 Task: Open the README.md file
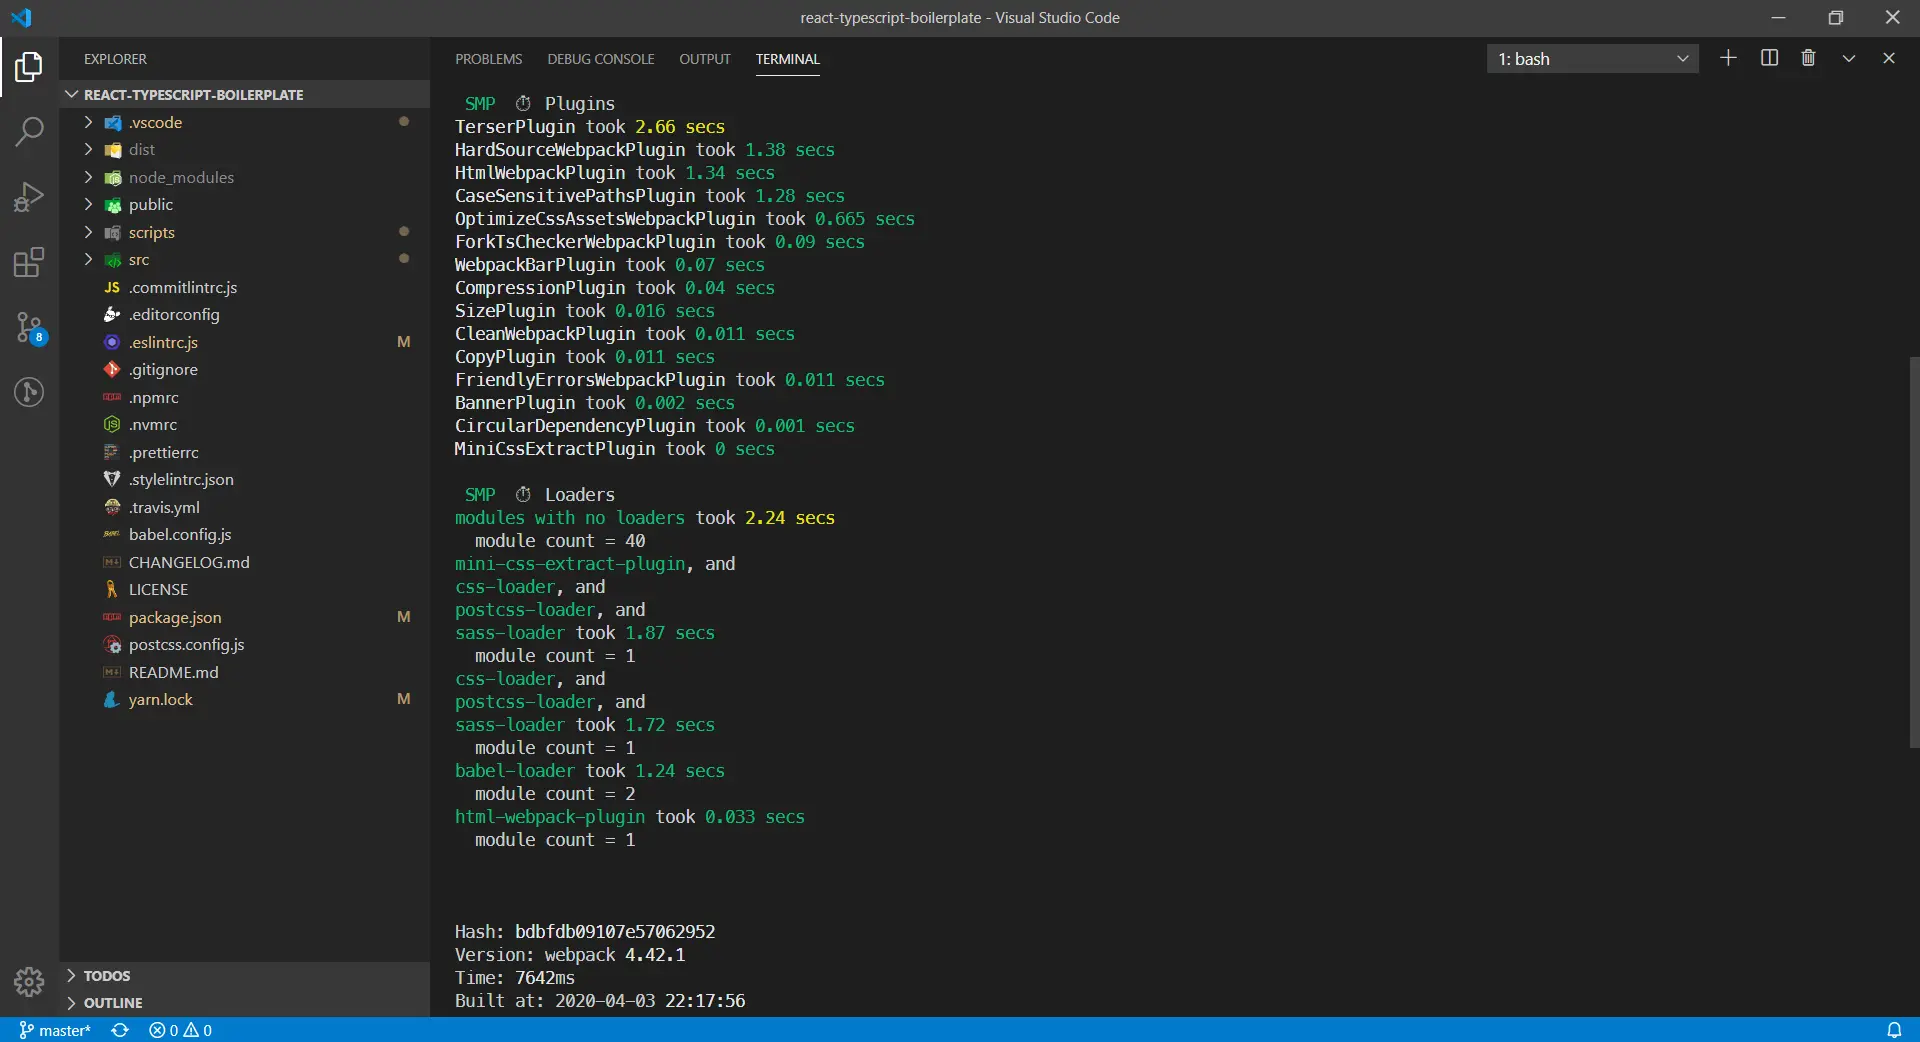245,672
